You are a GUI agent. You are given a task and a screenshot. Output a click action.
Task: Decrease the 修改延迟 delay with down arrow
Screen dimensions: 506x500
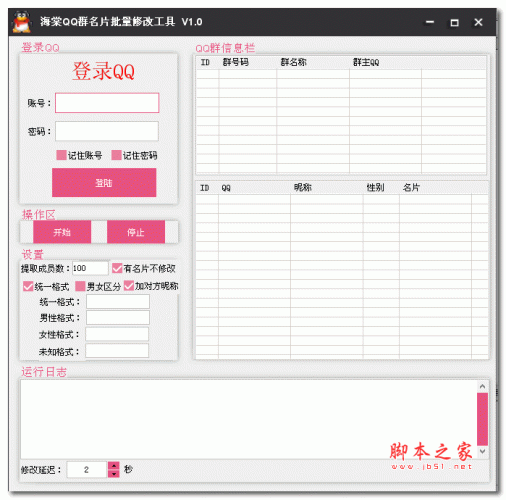[114, 473]
